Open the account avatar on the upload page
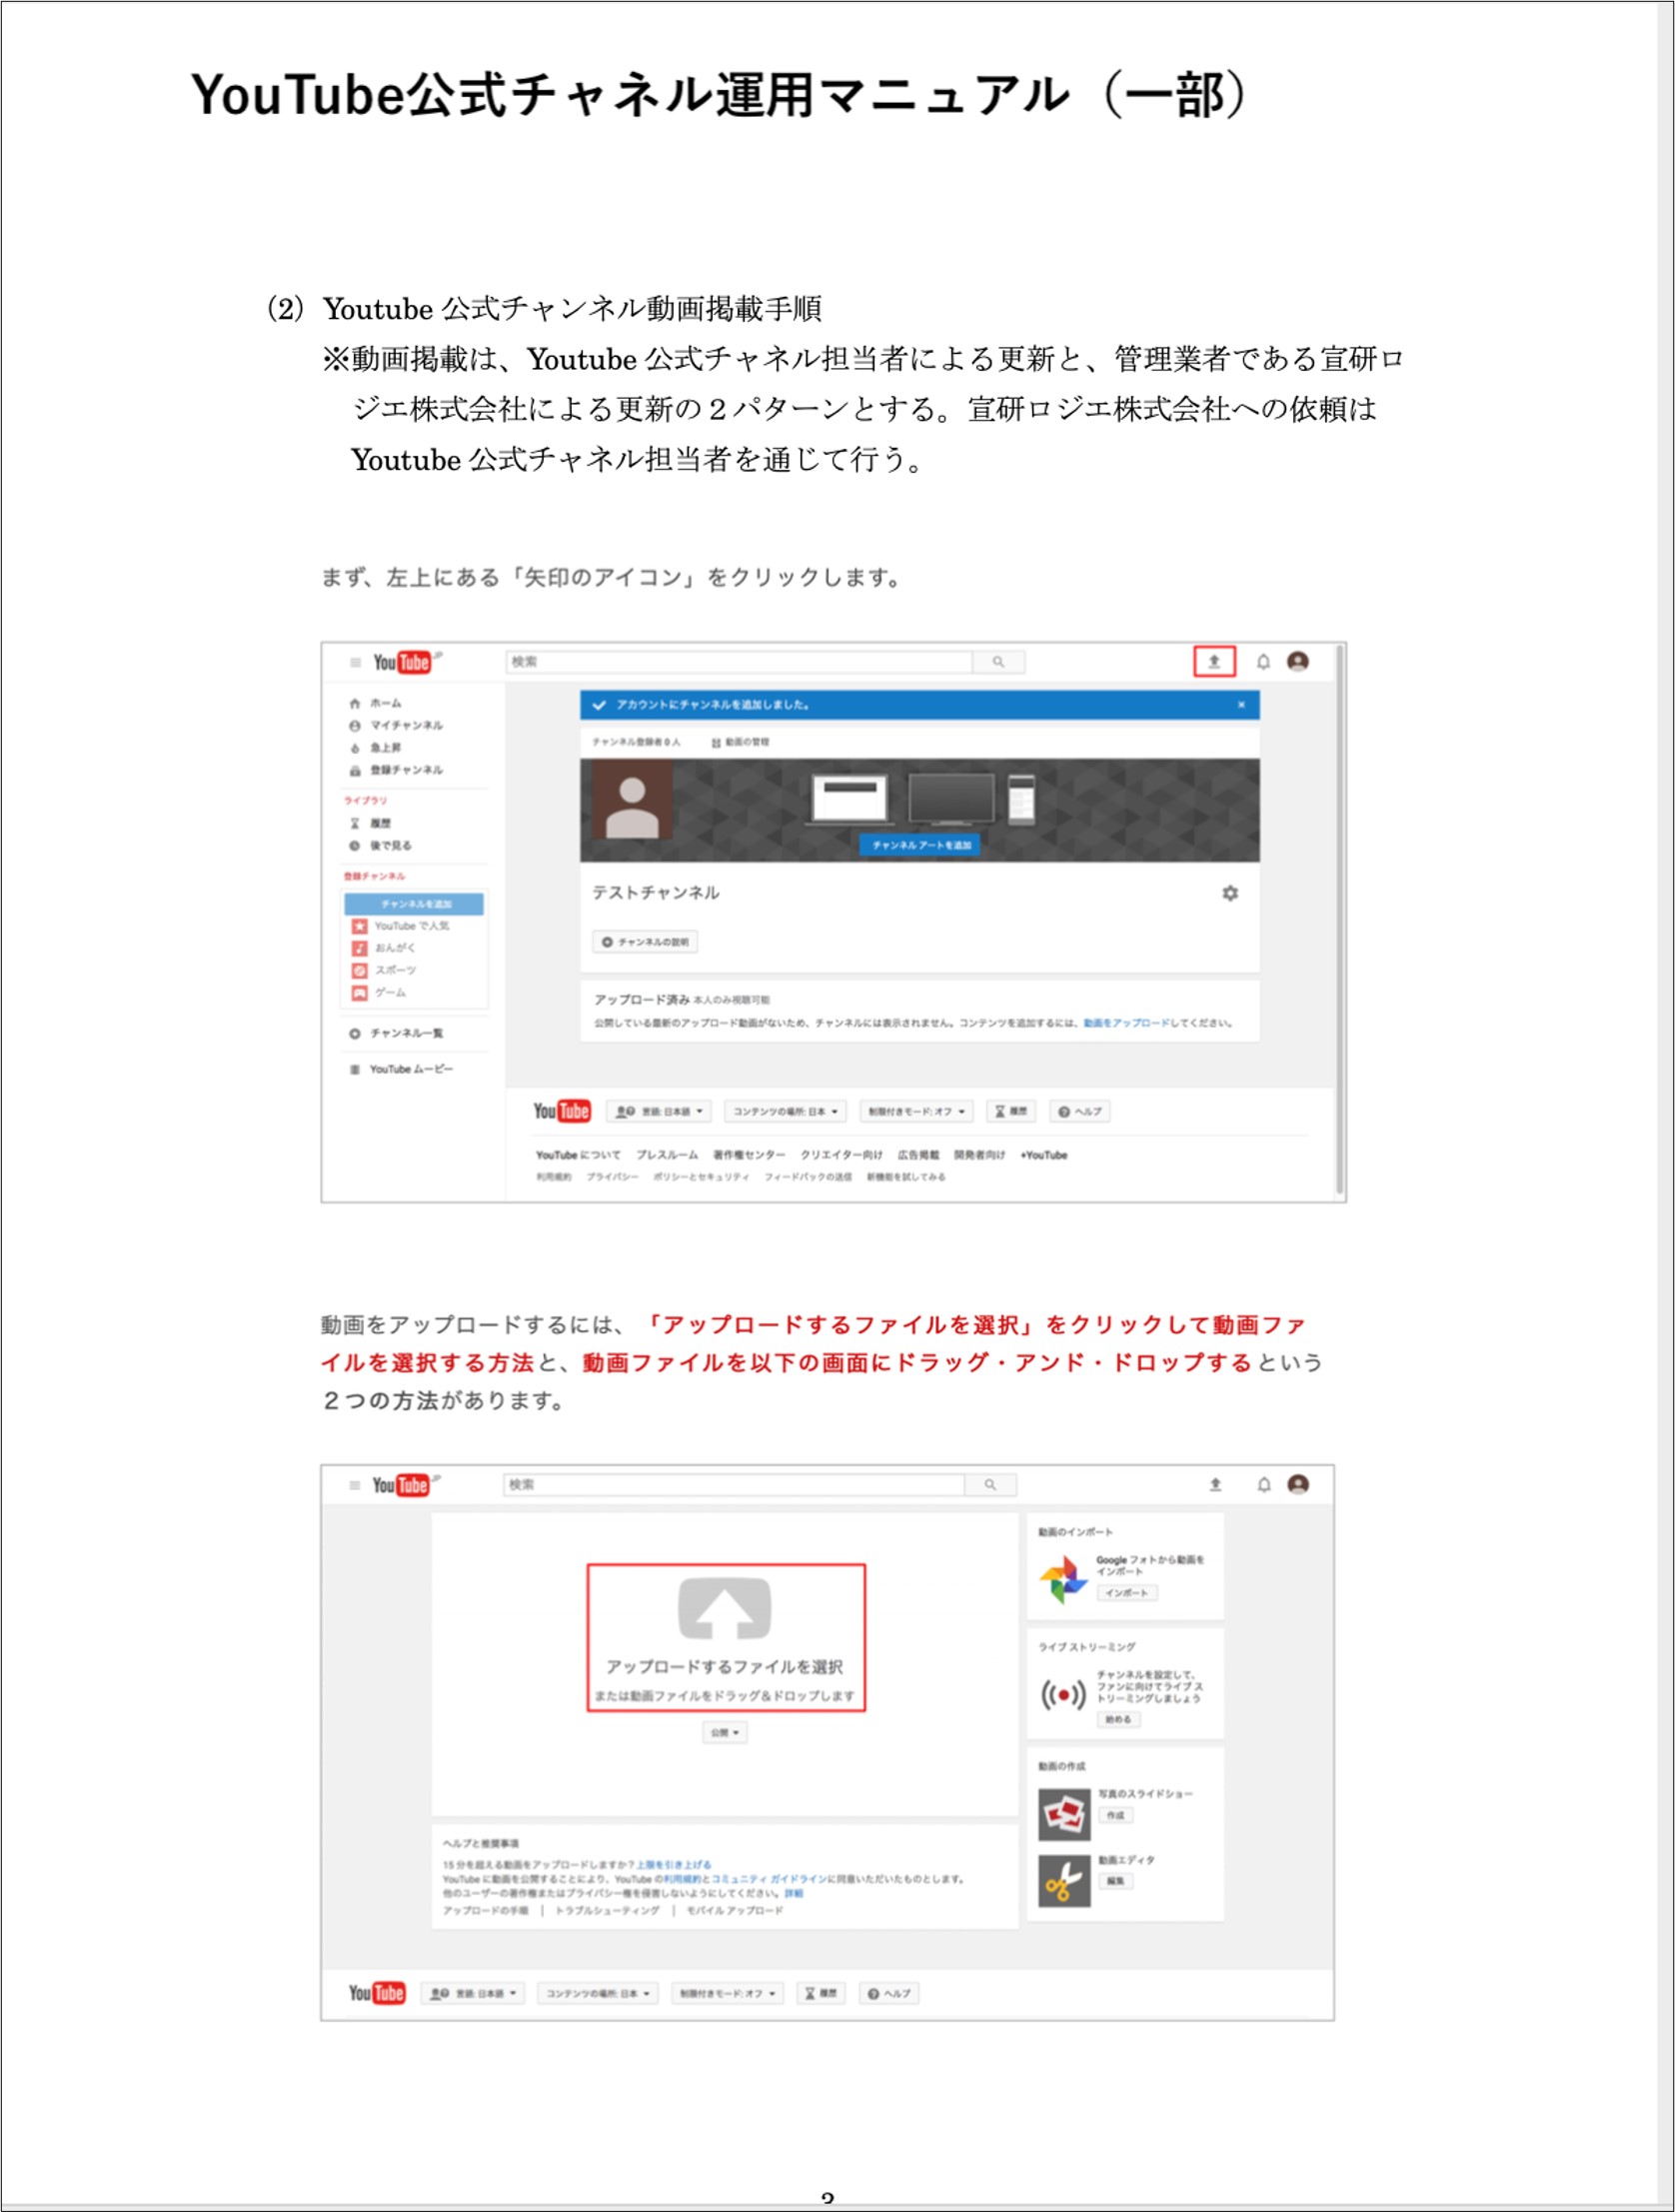This screenshot has width=1675, height=2212. (x=1298, y=1484)
